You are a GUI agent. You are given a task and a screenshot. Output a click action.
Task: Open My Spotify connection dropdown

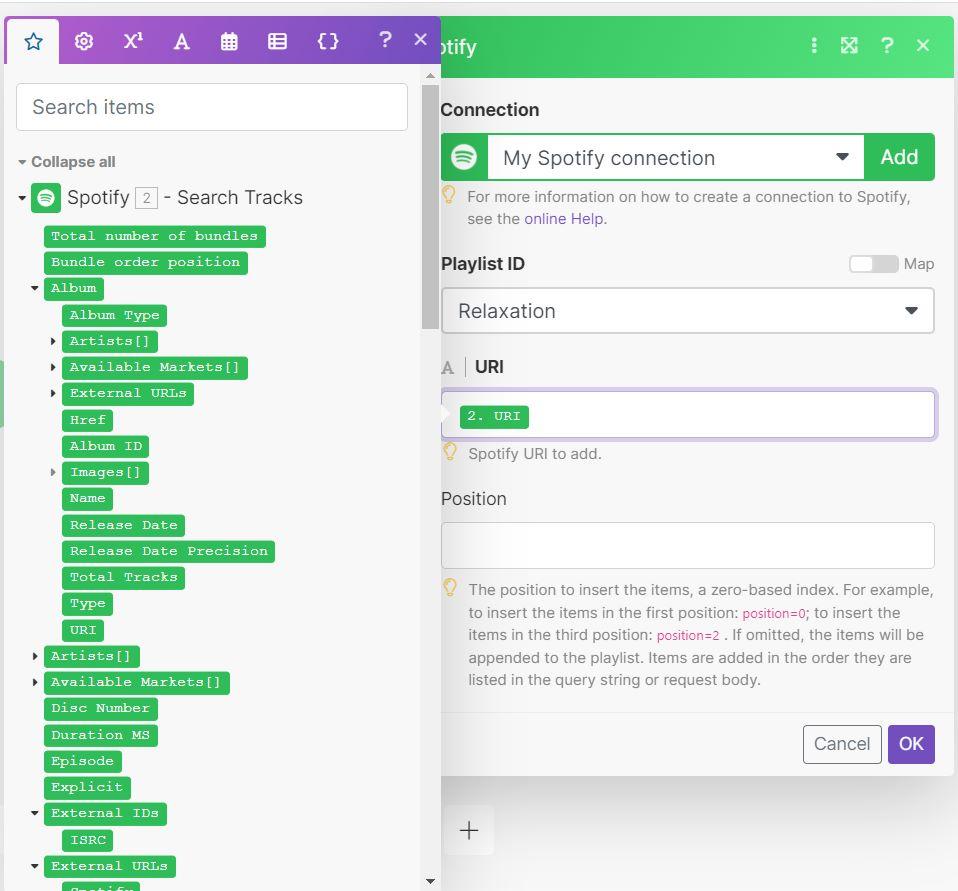click(x=675, y=158)
